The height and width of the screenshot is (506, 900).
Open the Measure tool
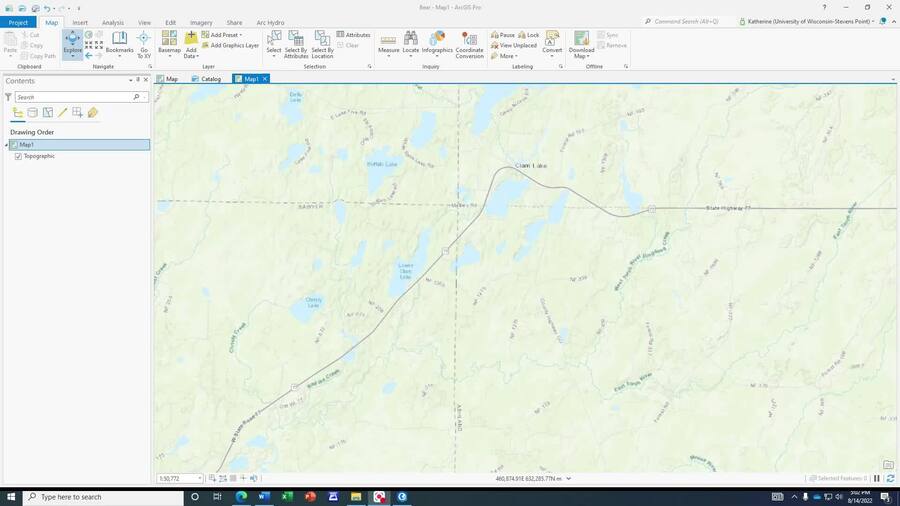388,42
